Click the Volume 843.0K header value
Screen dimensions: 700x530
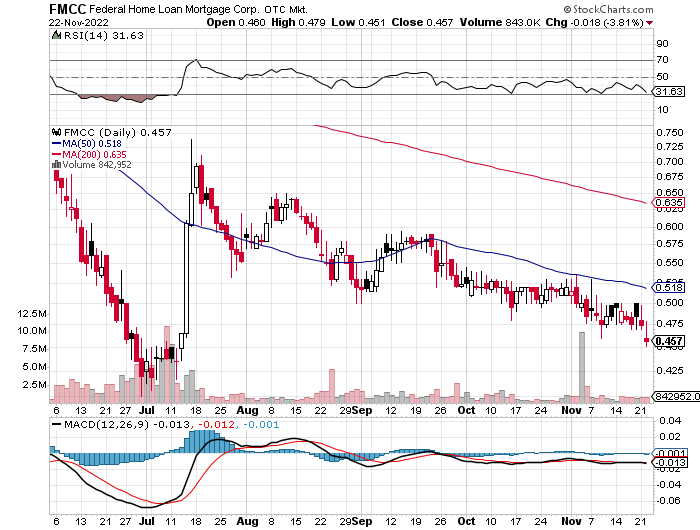[x=500, y=22]
